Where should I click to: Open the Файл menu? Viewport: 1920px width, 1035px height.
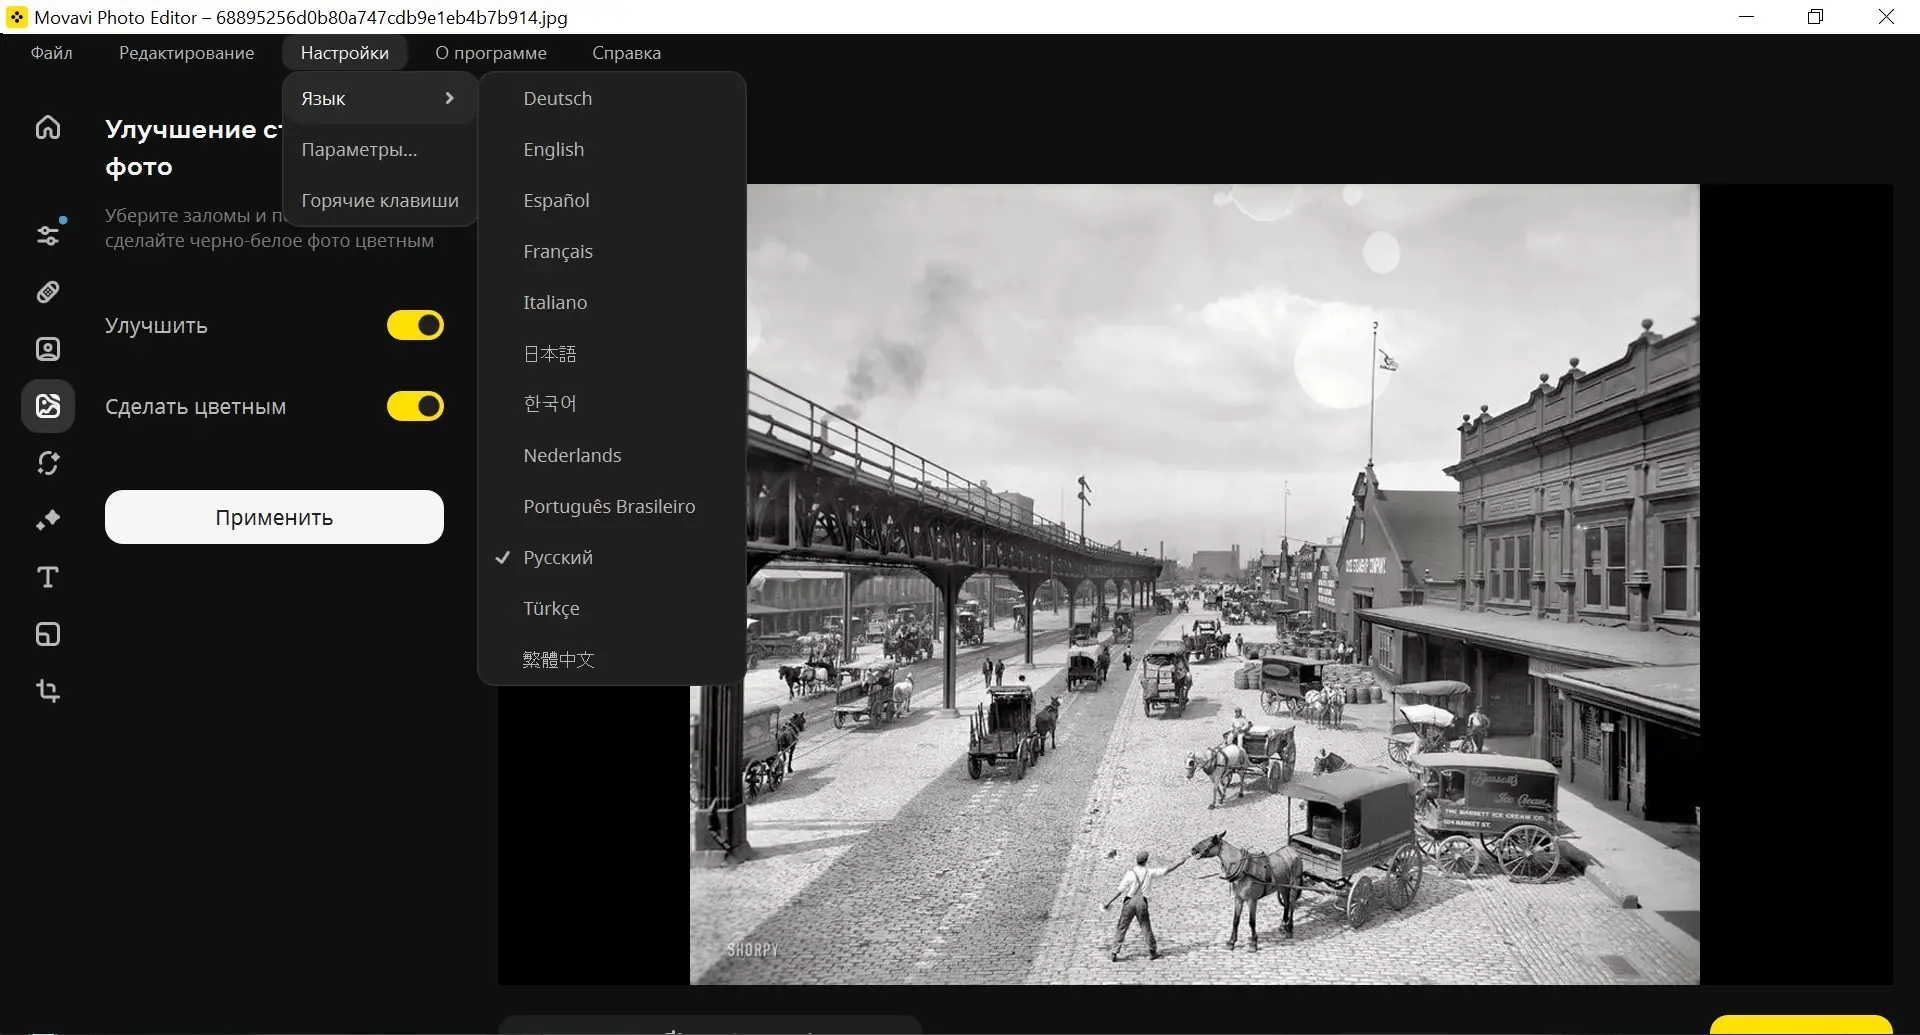(52, 53)
